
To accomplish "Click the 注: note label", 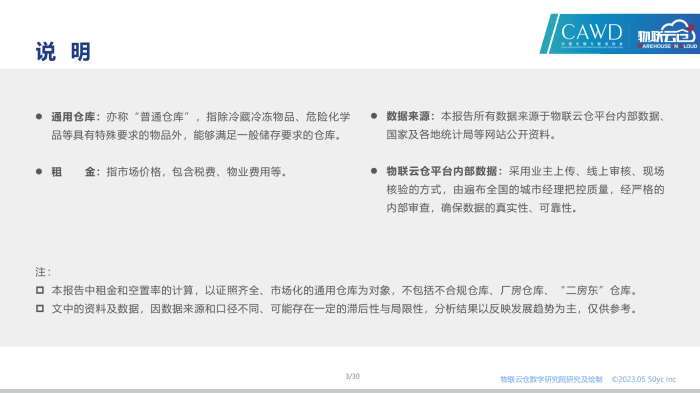I will (43, 272).
